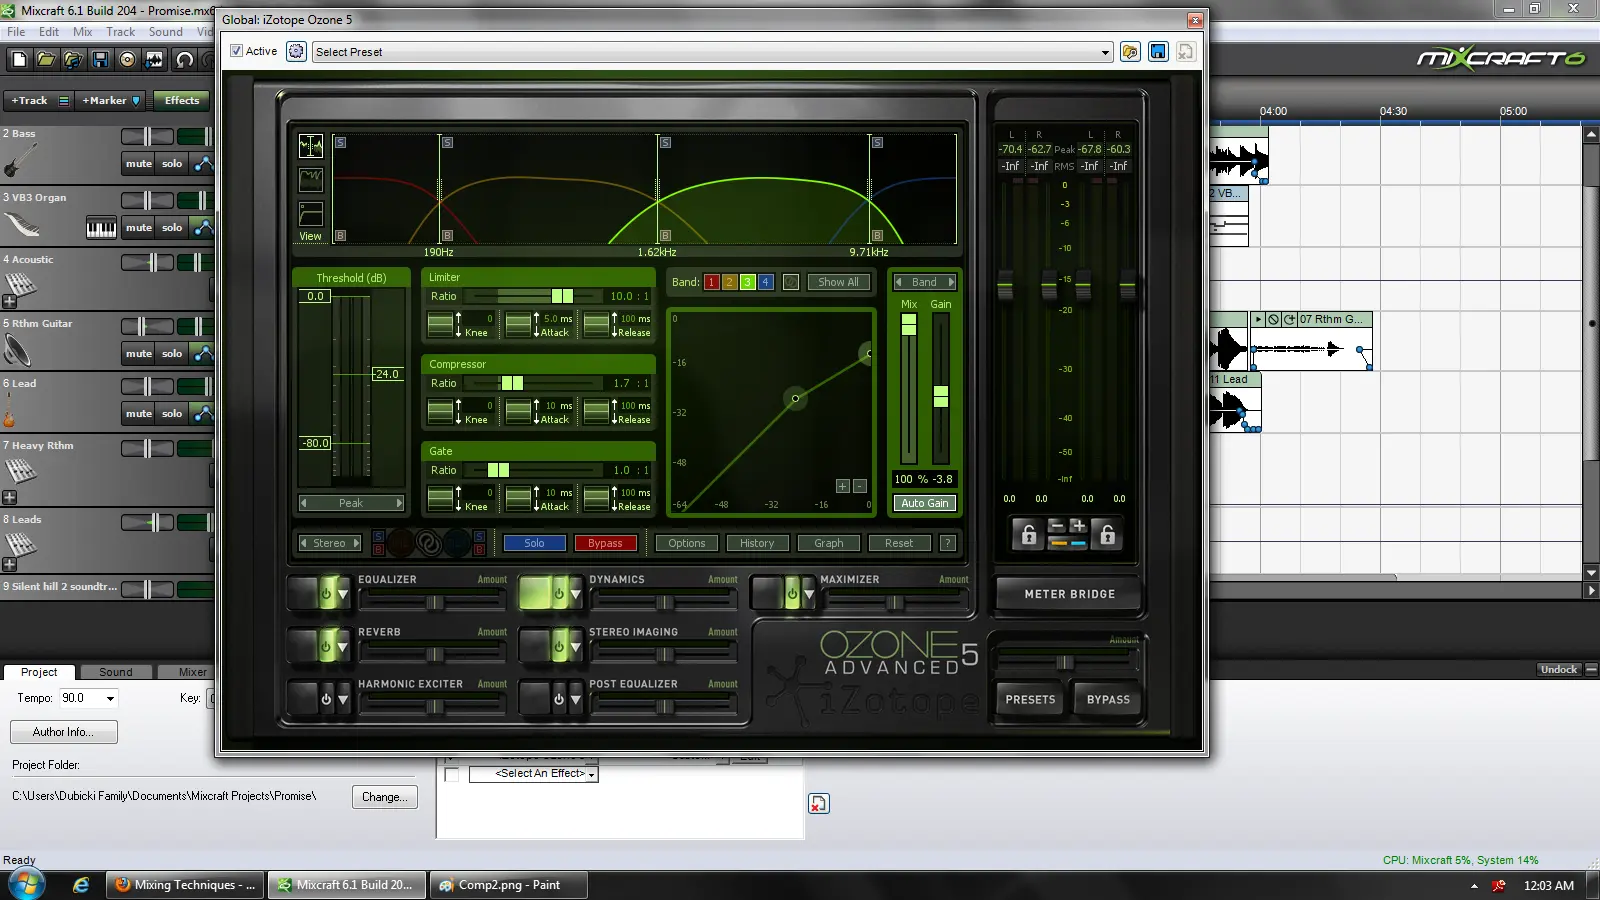This screenshot has height=900, width=1600.
Task: Enable the Harmonic Exciter power switch
Action: tap(326, 699)
